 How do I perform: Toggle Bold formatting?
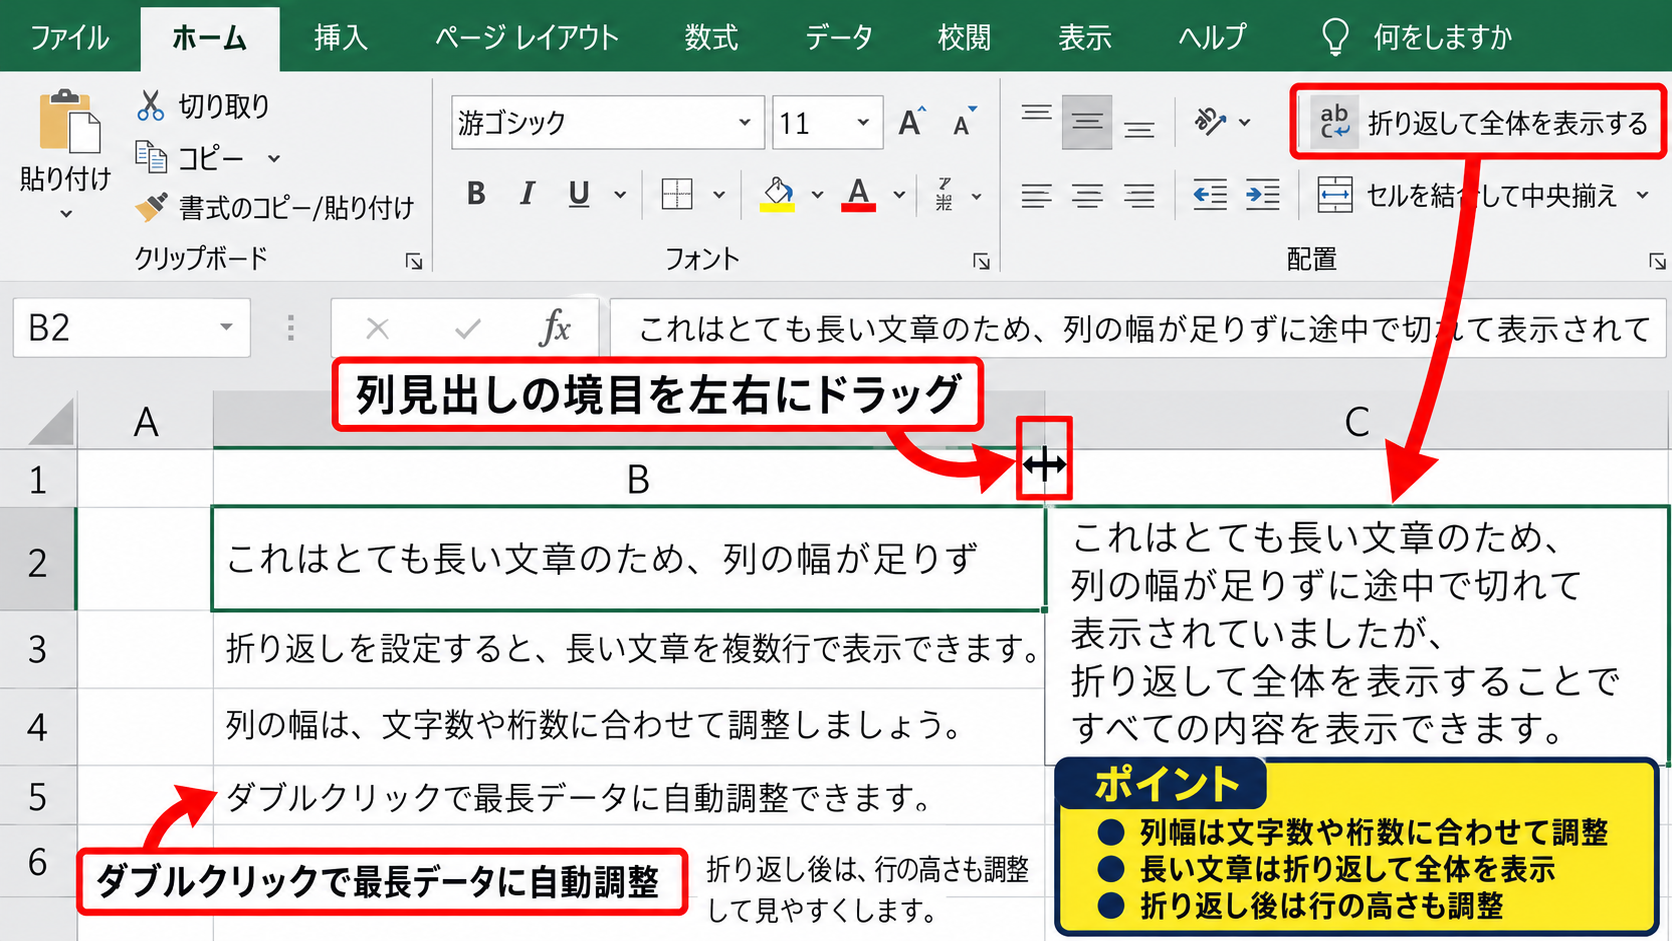tap(476, 194)
